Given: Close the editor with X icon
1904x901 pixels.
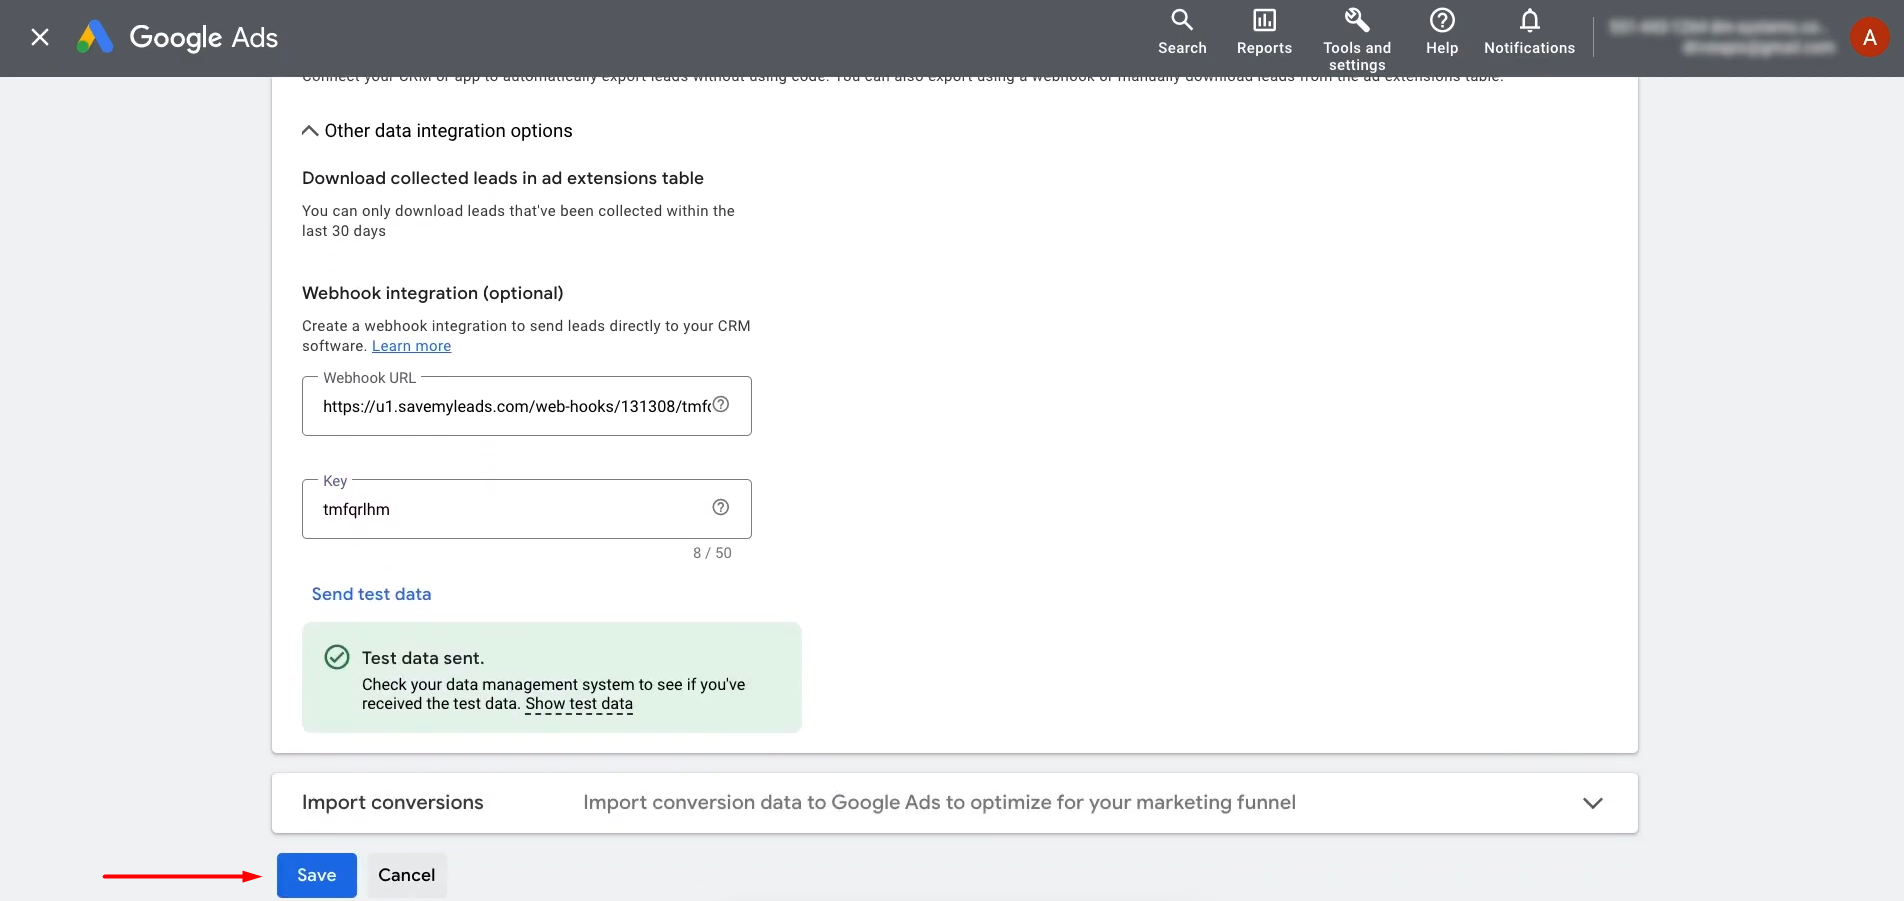Looking at the screenshot, I should 40,38.
